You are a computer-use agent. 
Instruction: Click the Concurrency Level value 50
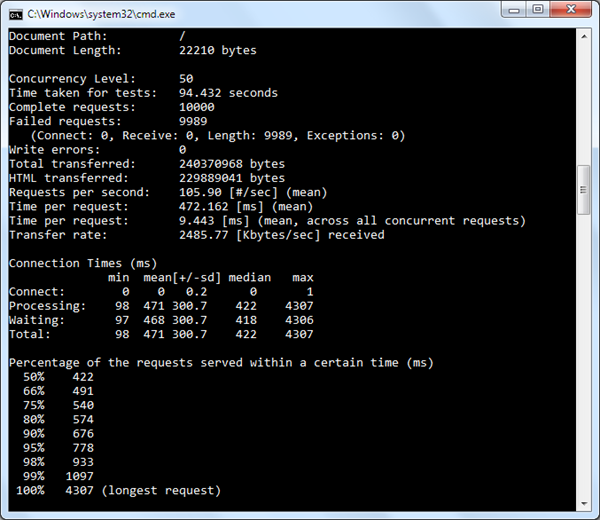[x=186, y=79]
